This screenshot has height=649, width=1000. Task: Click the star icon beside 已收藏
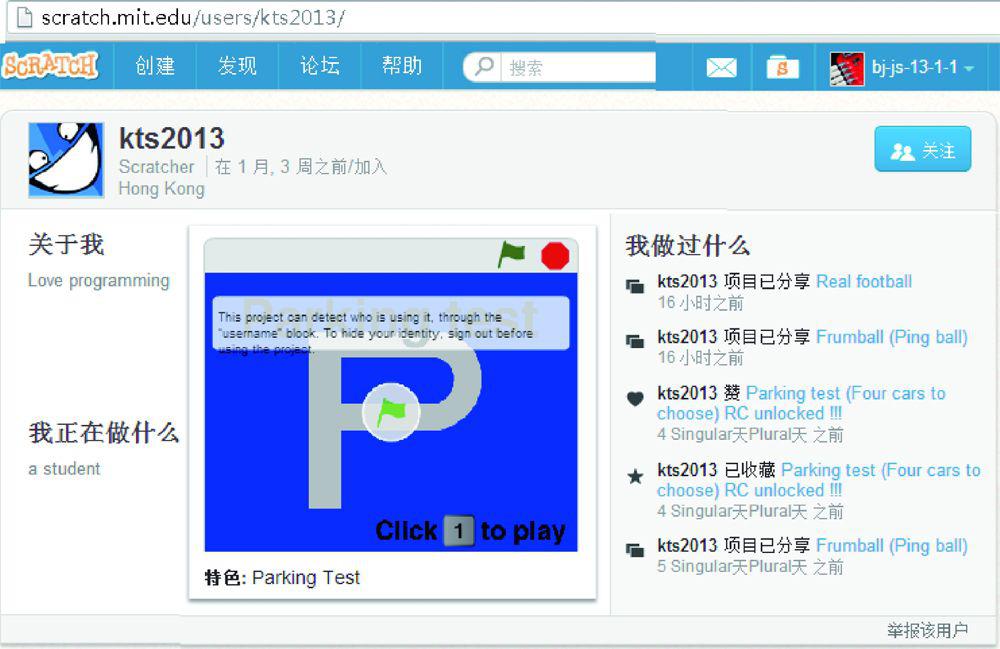click(635, 476)
